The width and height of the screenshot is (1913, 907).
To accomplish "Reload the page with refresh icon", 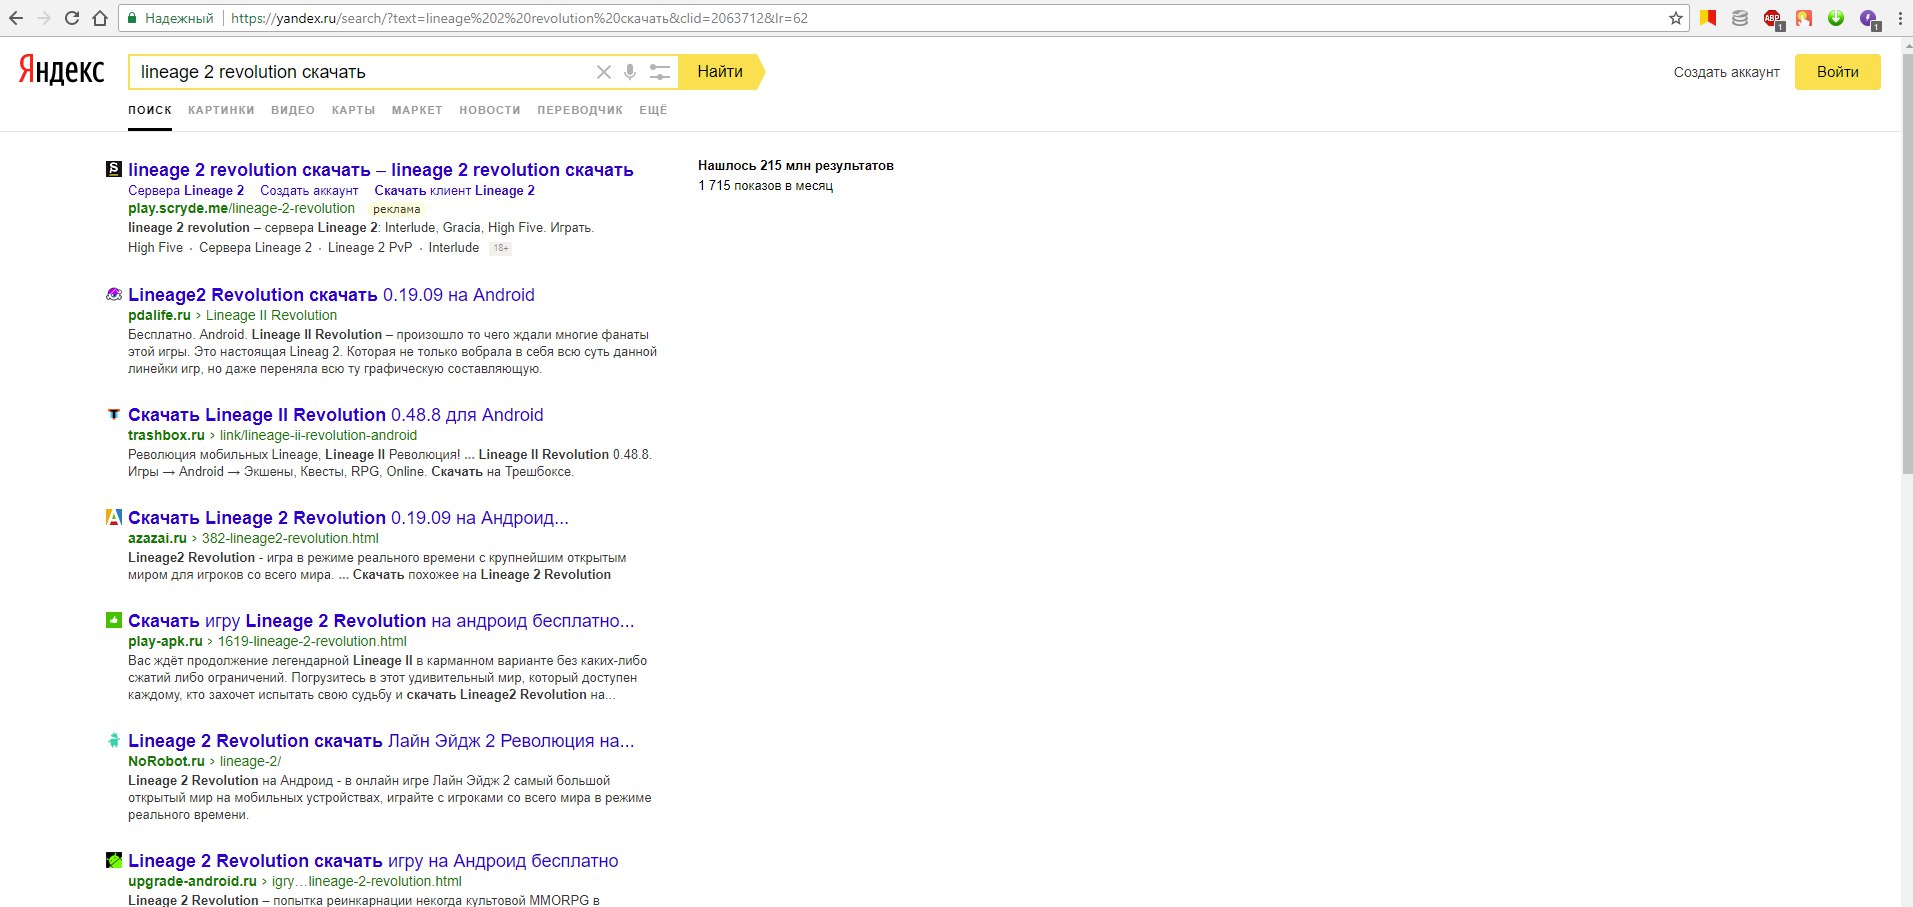I will pyautogui.click(x=72, y=18).
